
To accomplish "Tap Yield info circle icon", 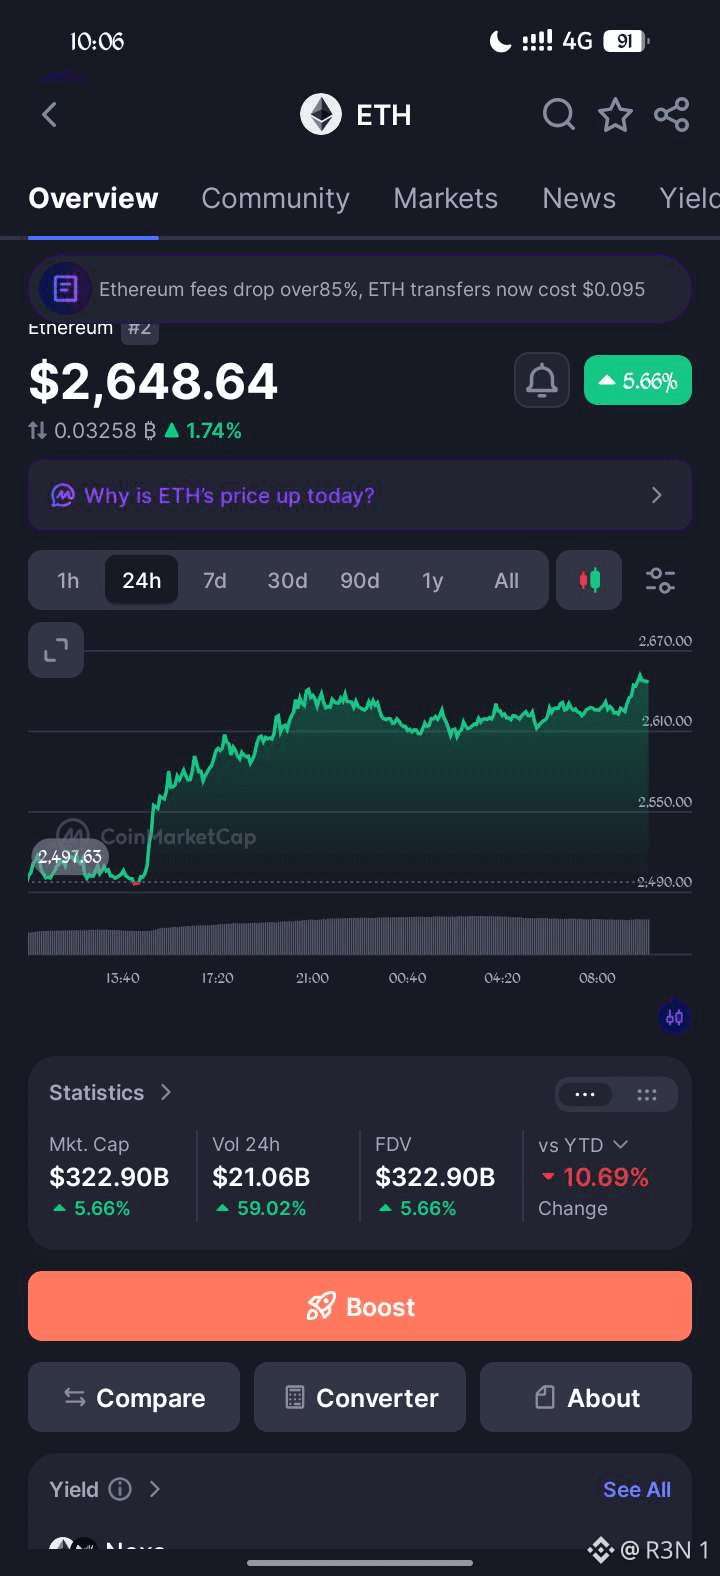I will coord(120,1489).
